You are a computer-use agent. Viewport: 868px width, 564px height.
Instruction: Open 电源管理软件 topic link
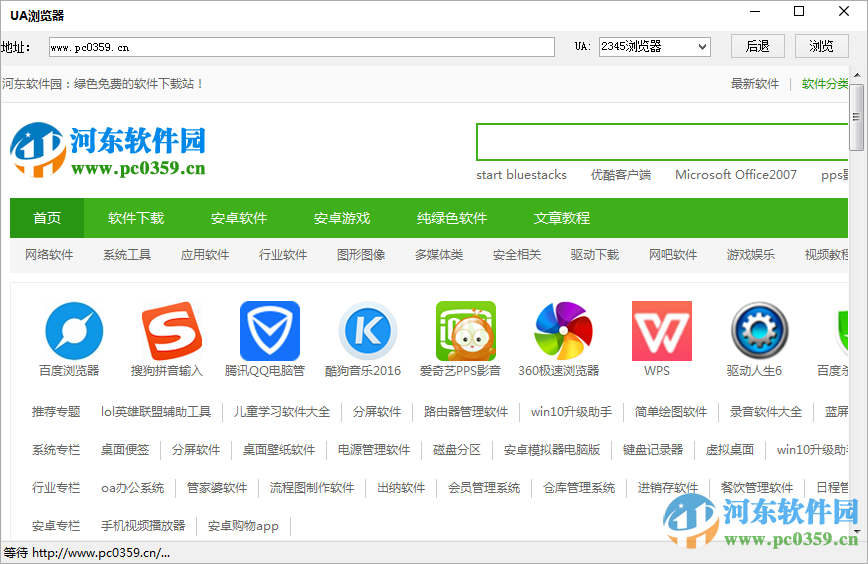(x=374, y=449)
